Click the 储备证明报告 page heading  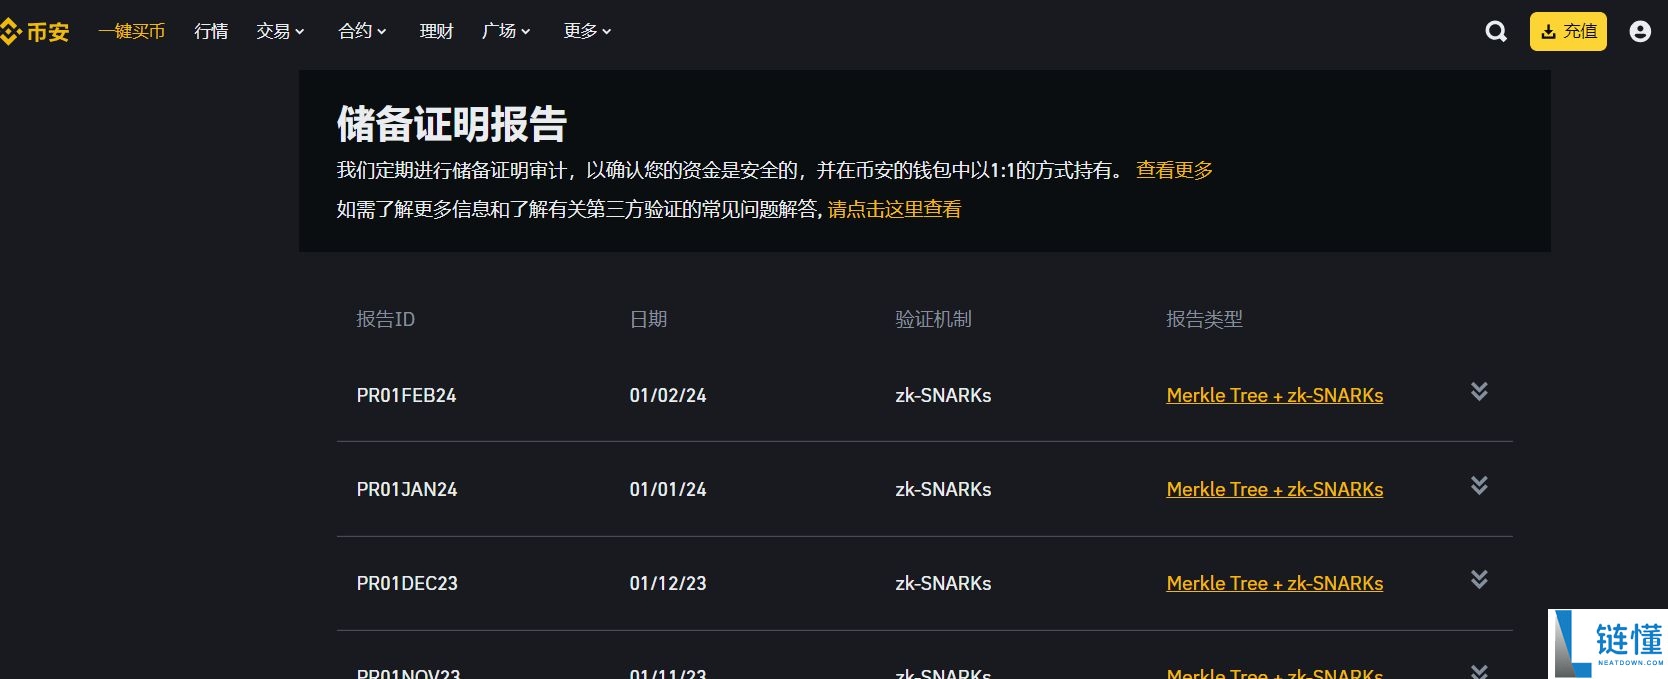(451, 124)
